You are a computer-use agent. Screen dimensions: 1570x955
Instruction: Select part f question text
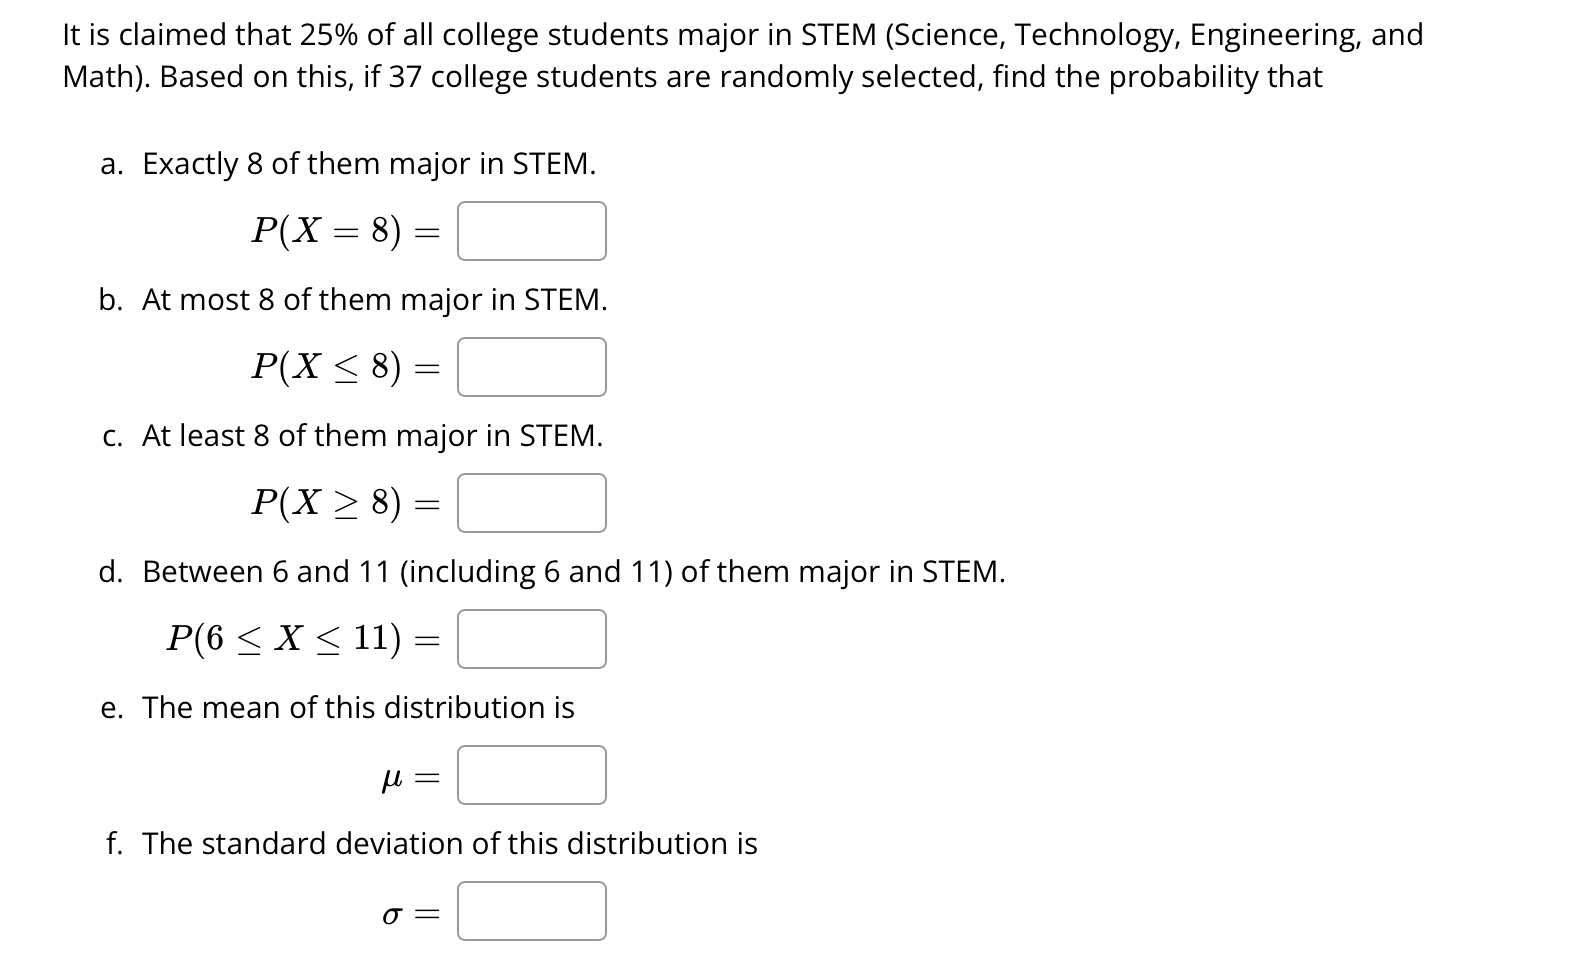click(430, 843)
